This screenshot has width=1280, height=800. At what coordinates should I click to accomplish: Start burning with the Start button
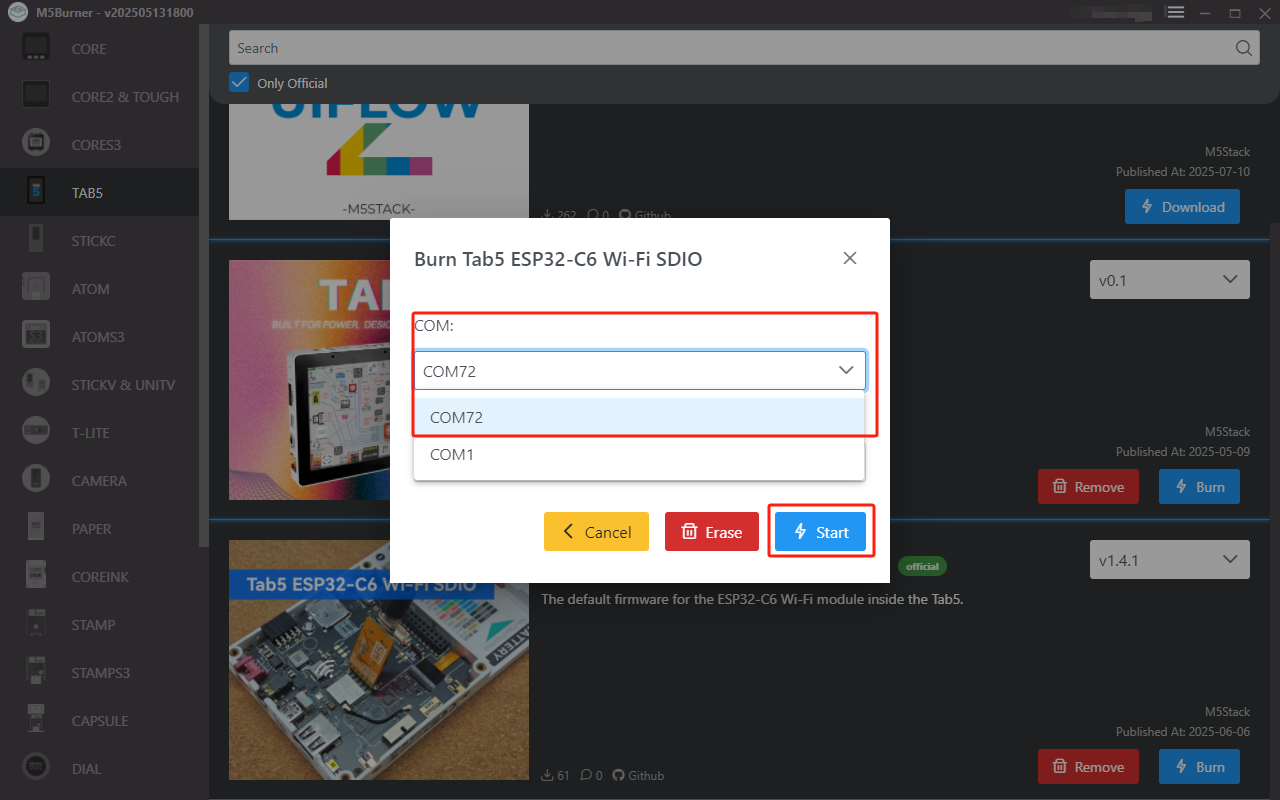pos(820,532)
